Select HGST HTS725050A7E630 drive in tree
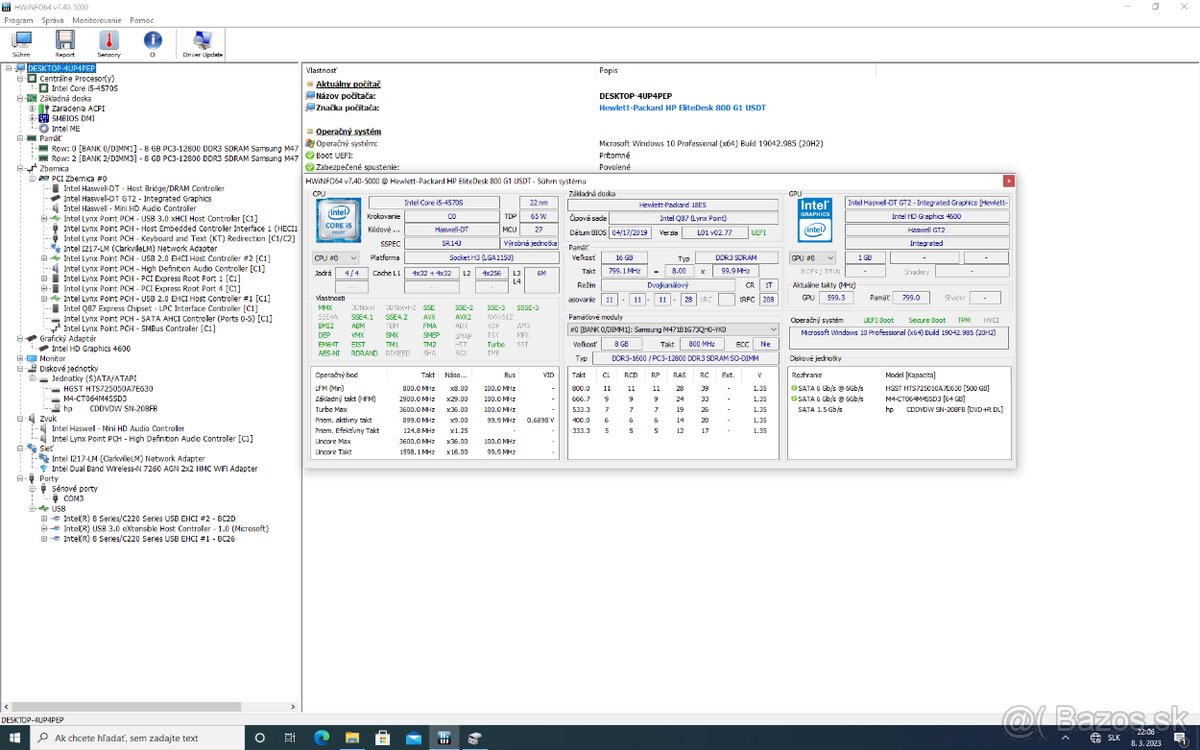The height and width of the screenshot is (750, 1200). pos(108,388)
